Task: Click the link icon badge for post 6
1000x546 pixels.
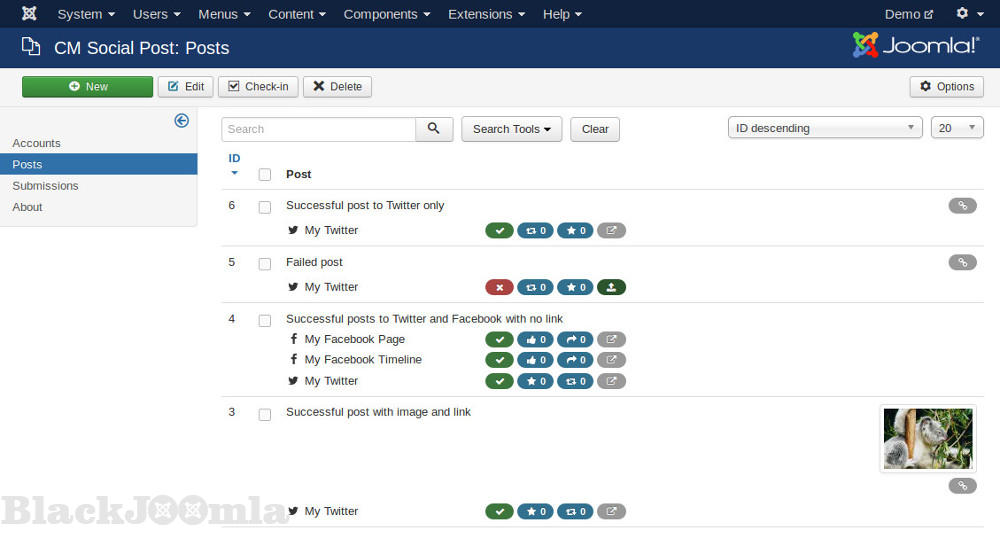Action: click(962, 206)
